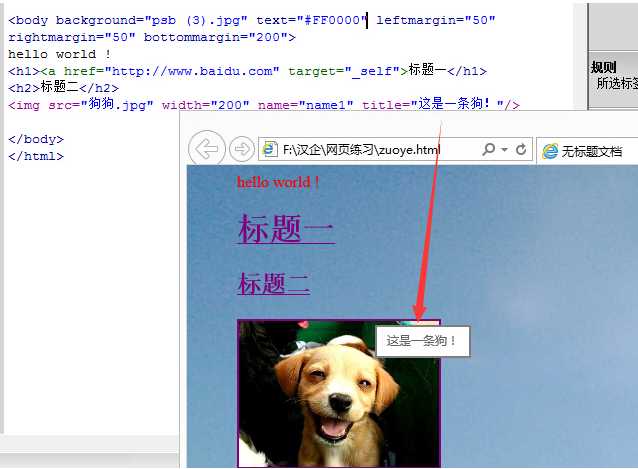The height and width of the screenshot is (469, 638).
Task: Select the 规则 panel heading
Action: point(604,67)
